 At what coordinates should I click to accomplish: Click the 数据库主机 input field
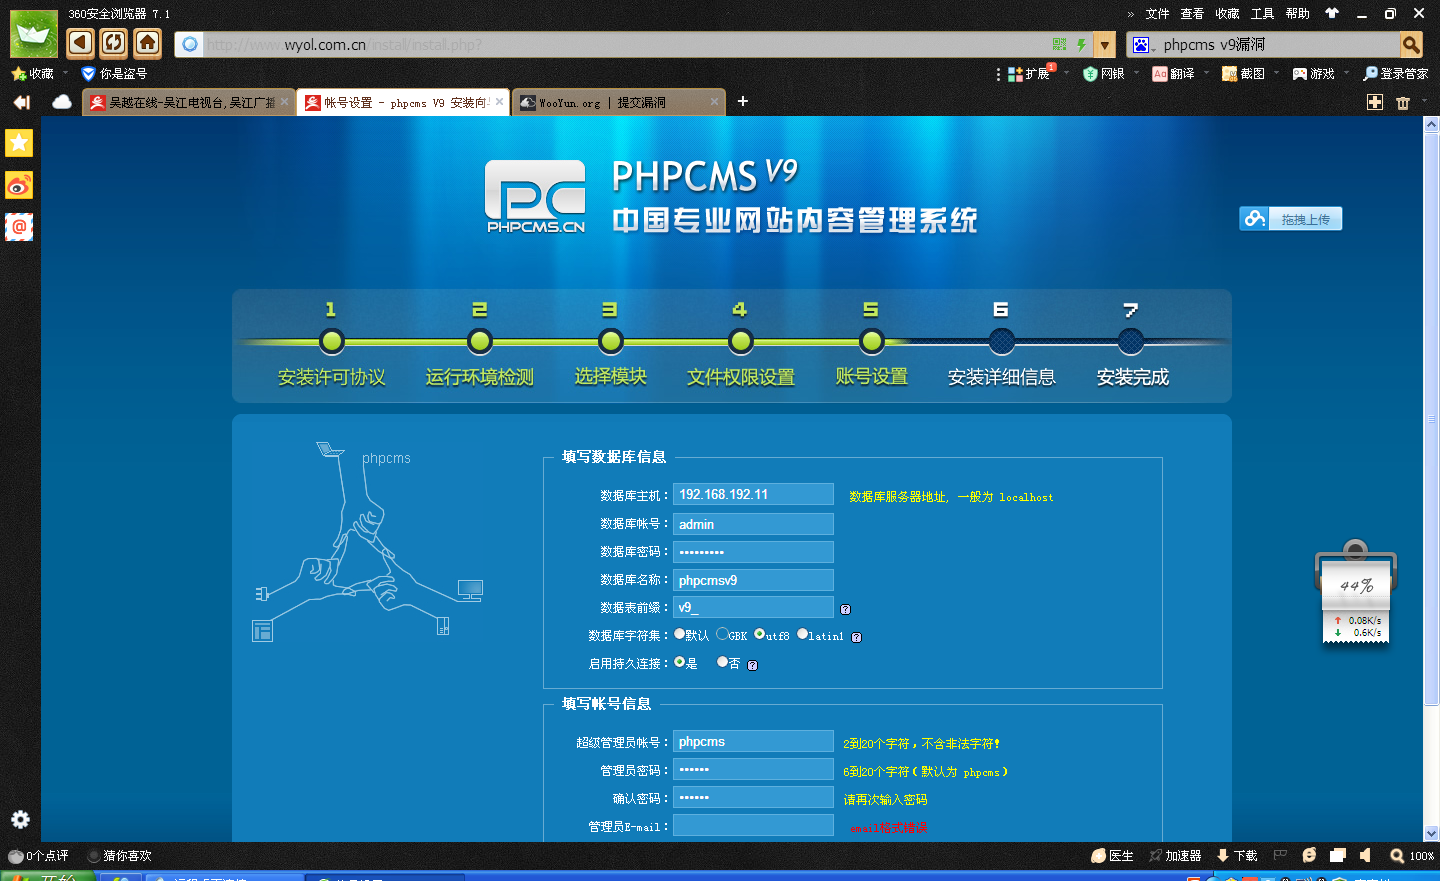tap(753, 494)
